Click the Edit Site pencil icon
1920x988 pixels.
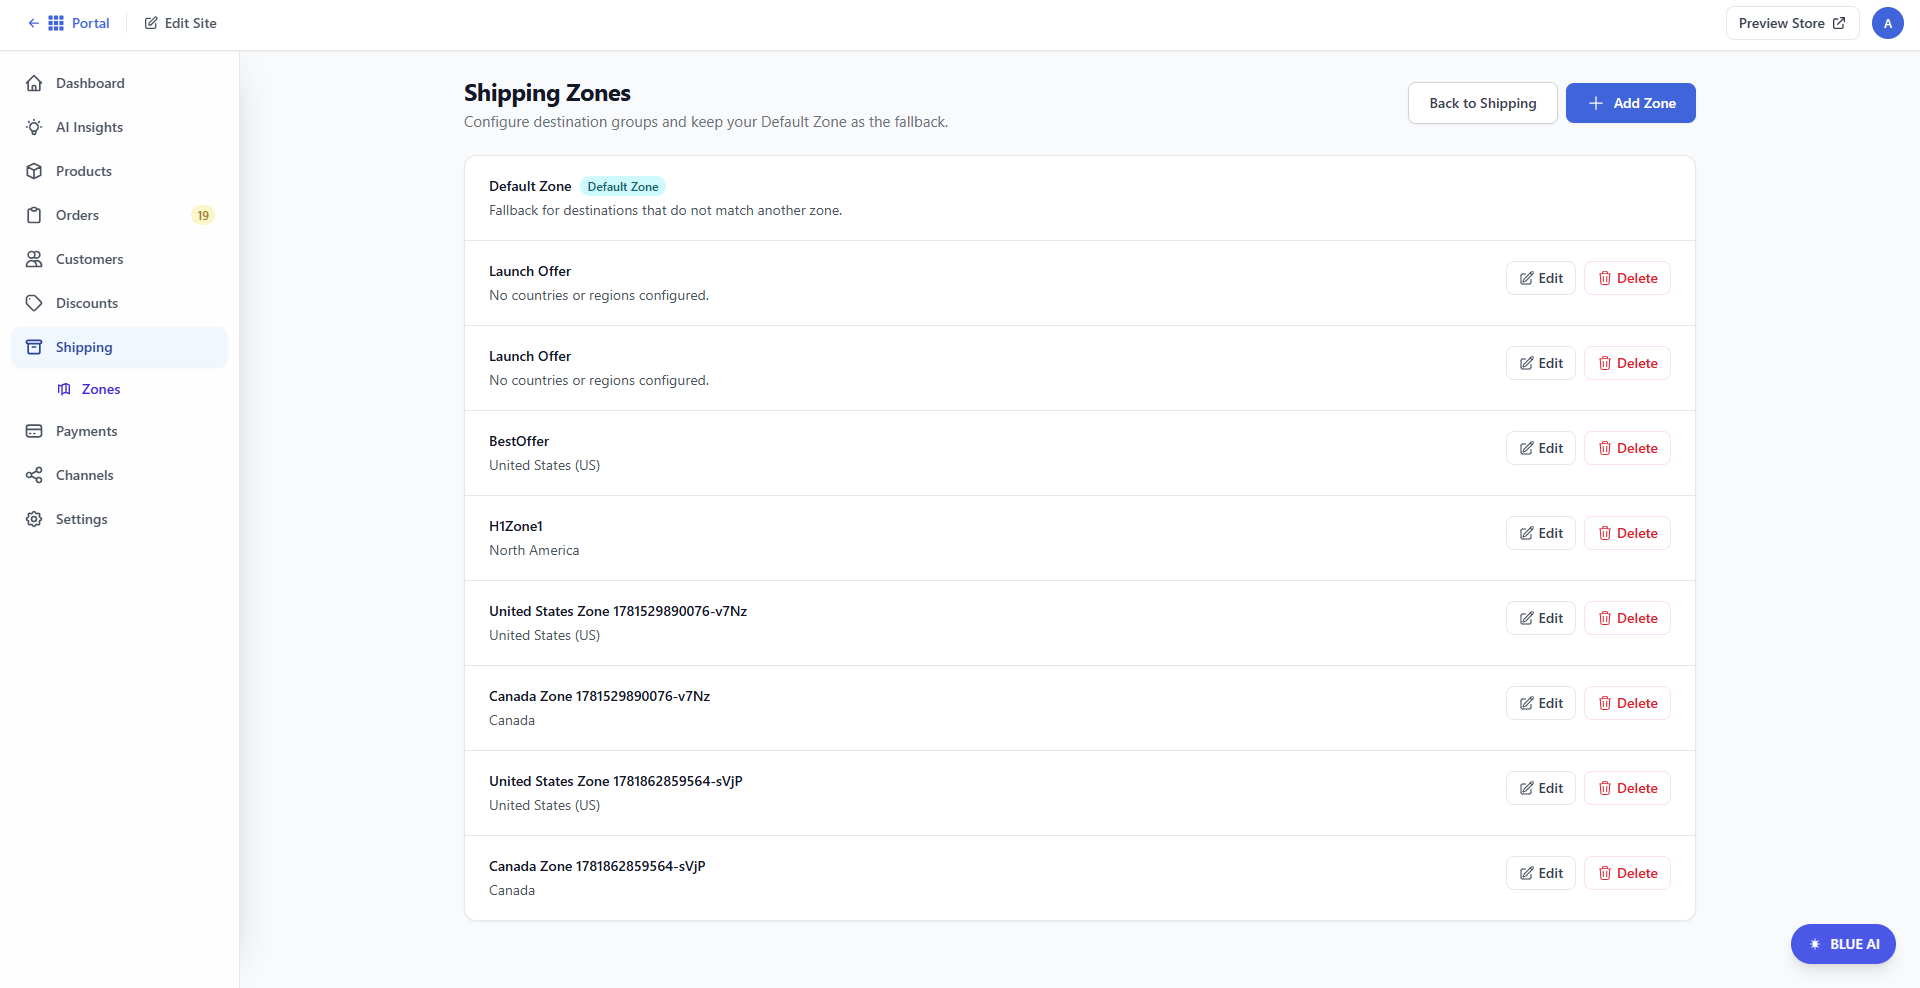[151, 23]
